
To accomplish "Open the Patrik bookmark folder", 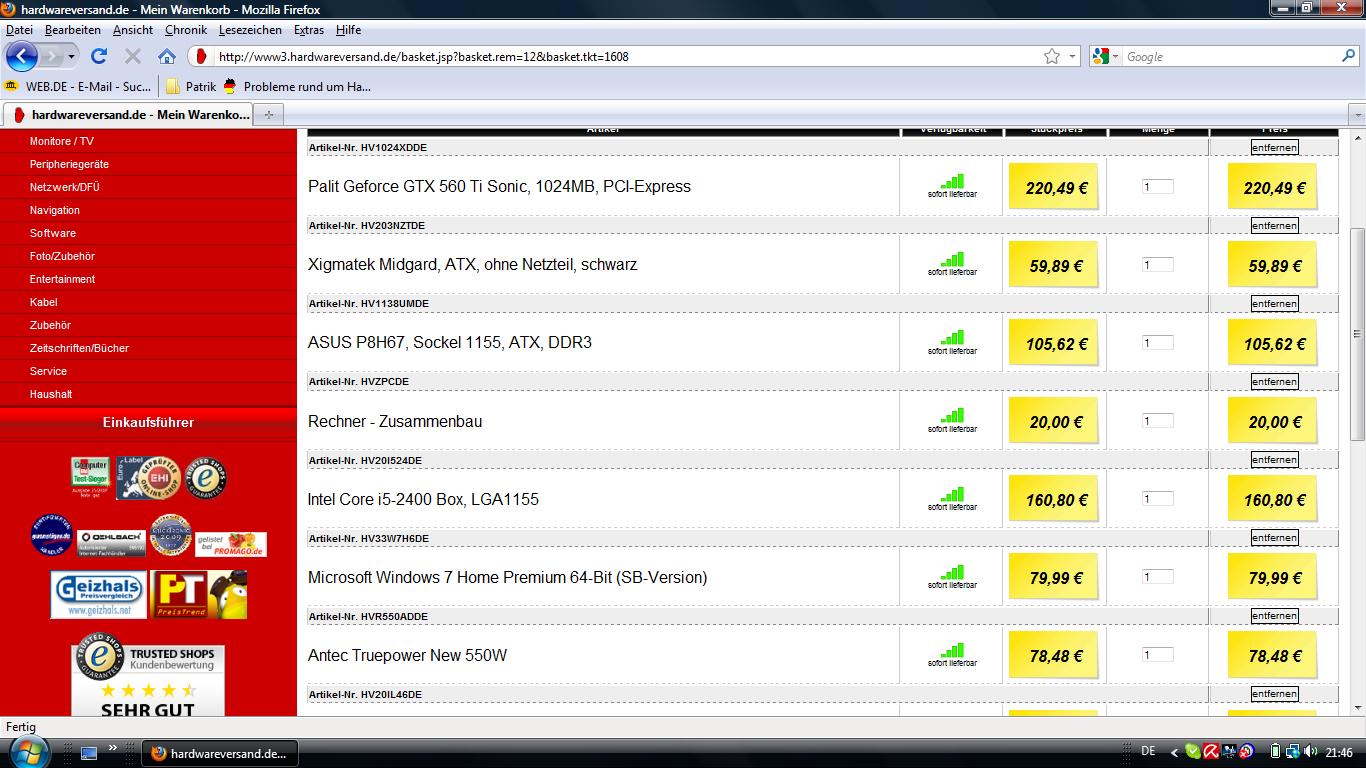I will pyautogui.click(x=191, y=87).
